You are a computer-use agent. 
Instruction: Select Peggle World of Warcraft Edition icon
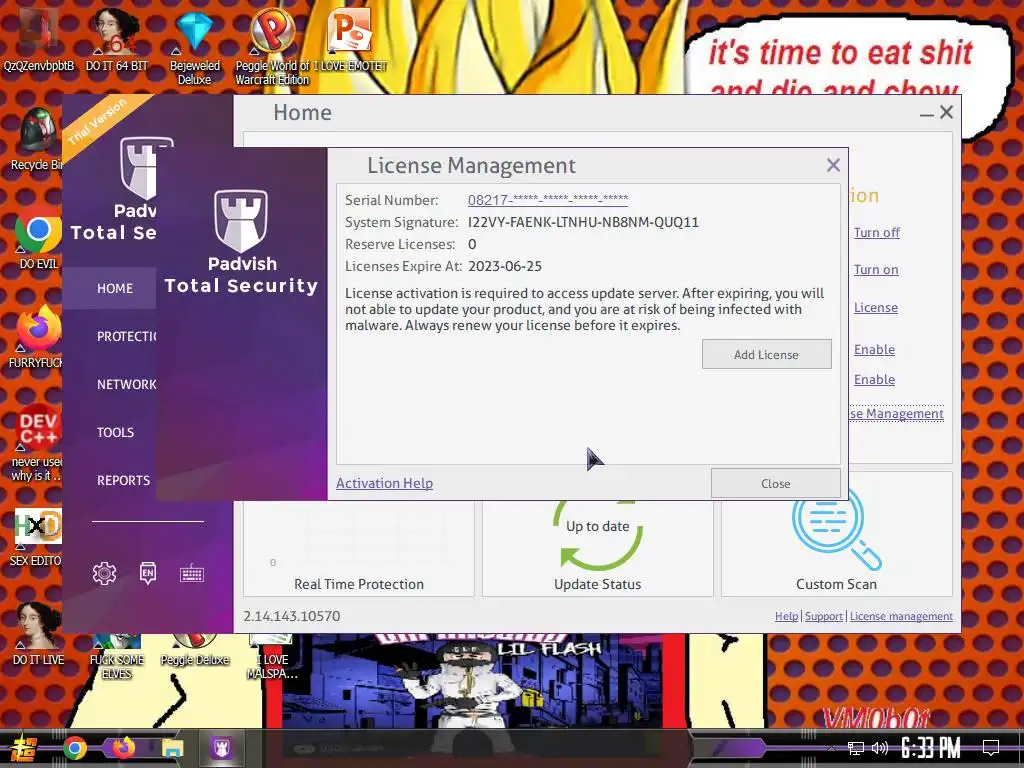click(272, 47)
